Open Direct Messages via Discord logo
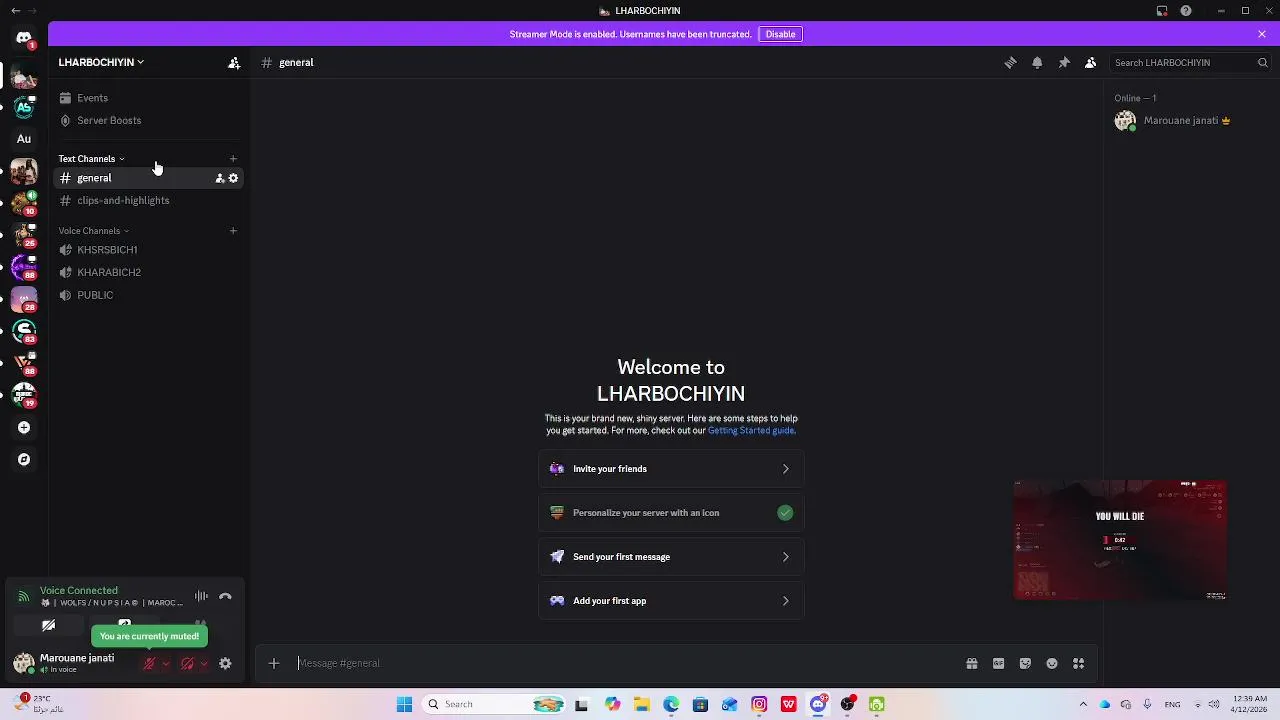Screen dimensions: 1280x720 pos(24,38)
